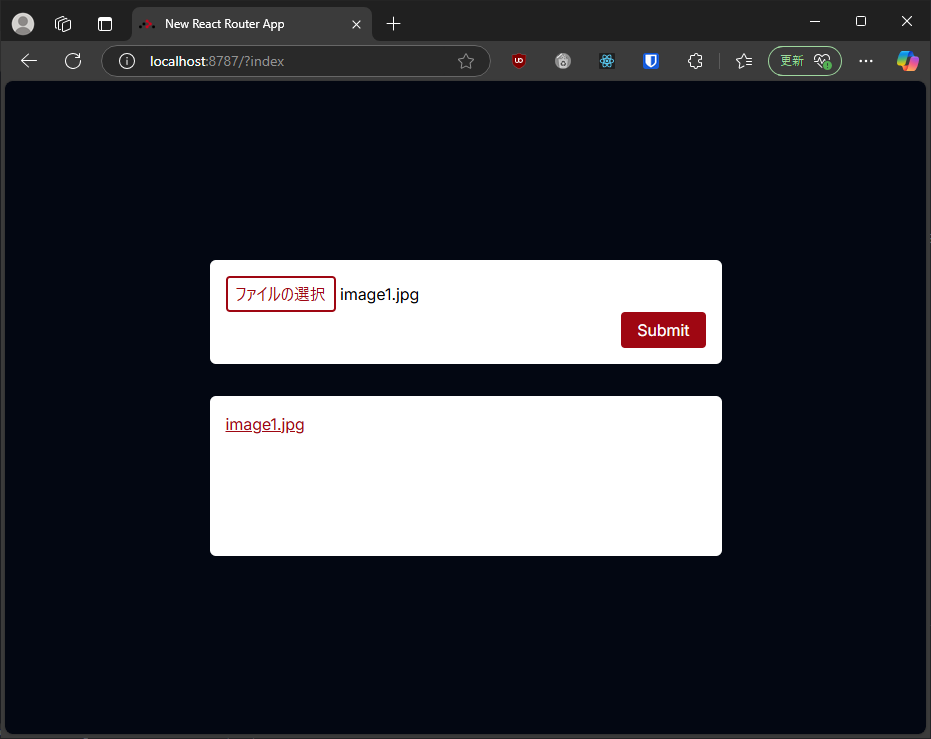Viewport: 931px width, 739px height.
Task: Open the Settings and more menu
Action: (866, 61)
